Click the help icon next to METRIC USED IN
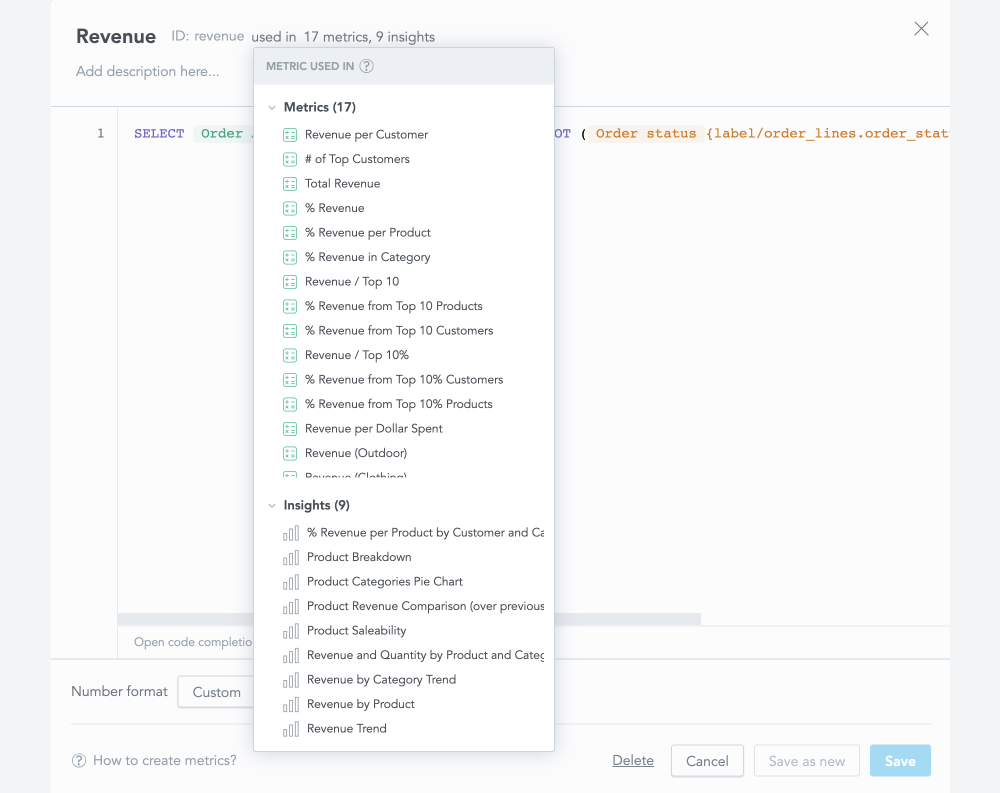 click(368, 66)
